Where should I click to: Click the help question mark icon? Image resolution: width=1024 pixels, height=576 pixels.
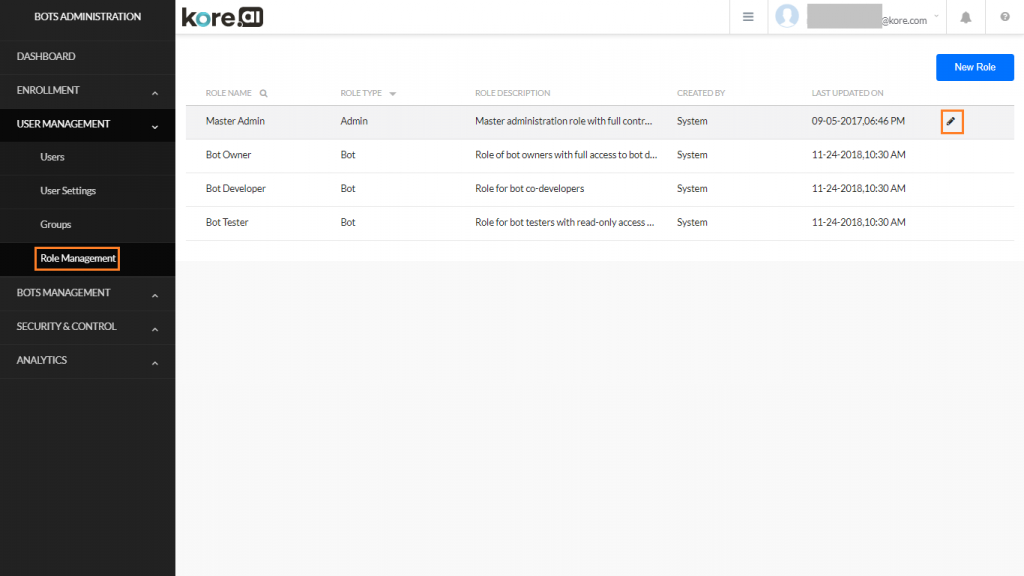coord(1005,17)
